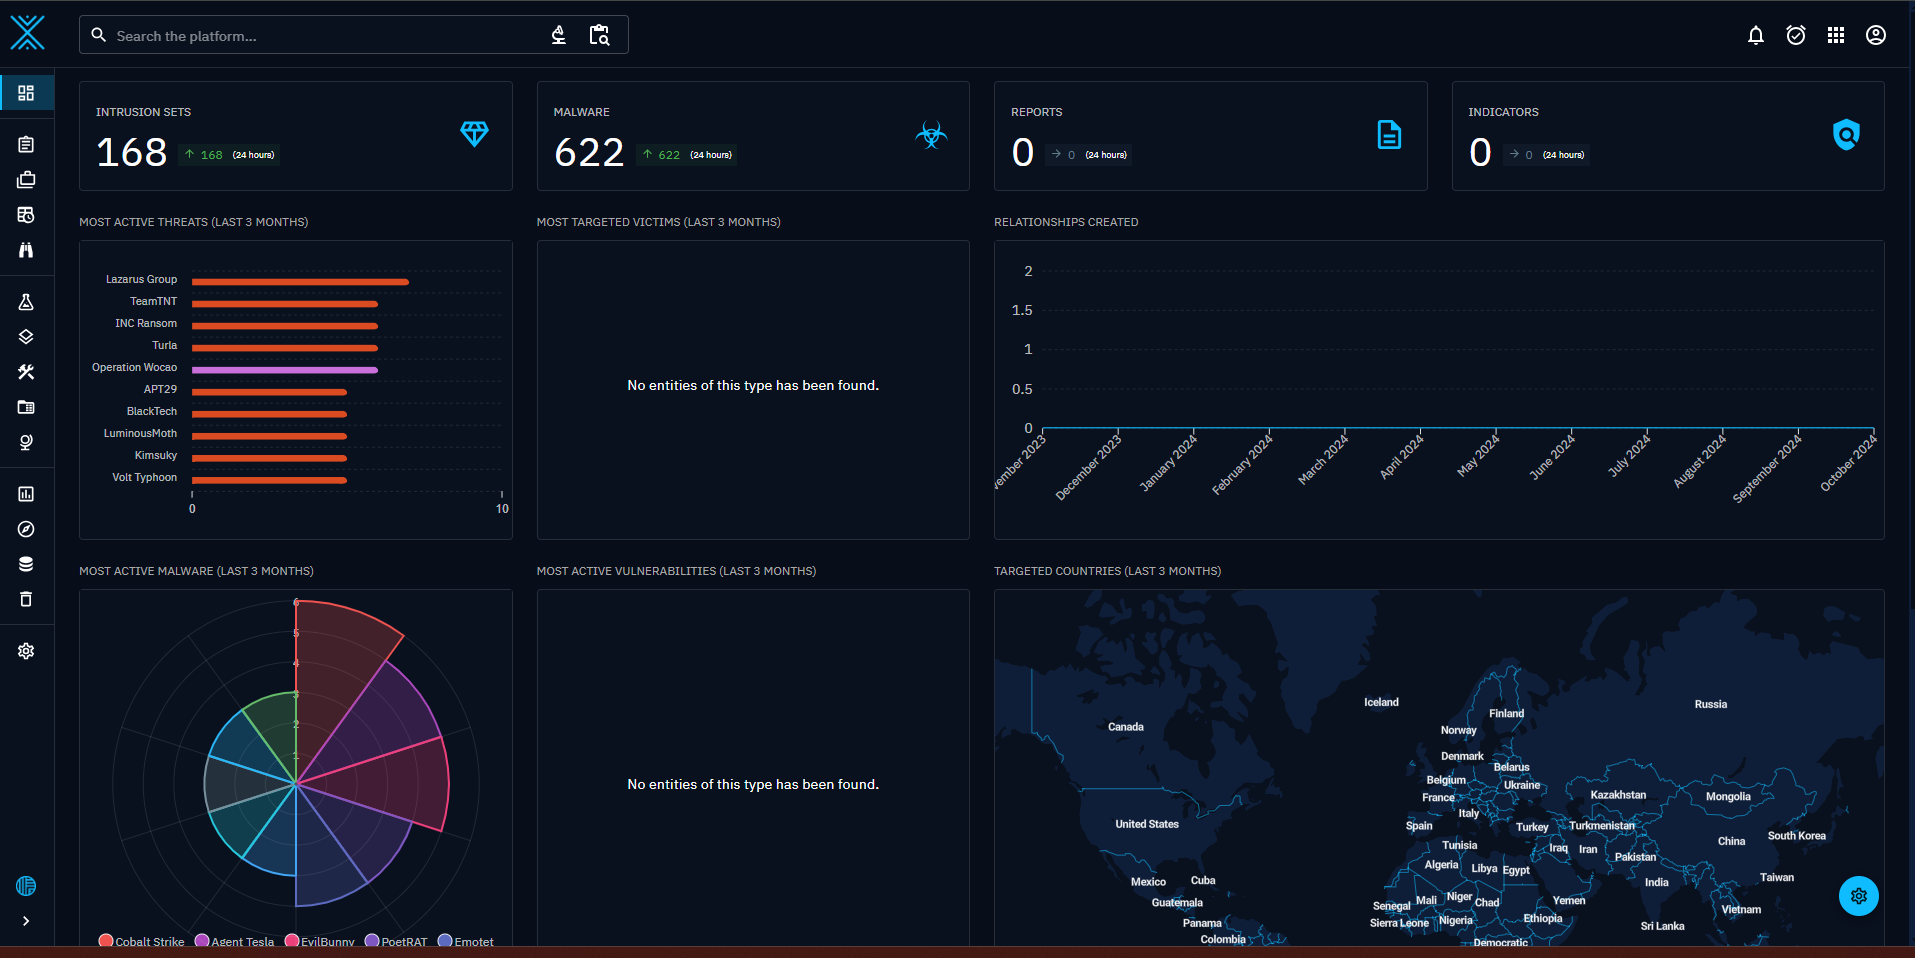Click United States on the map
This screenshot has width=1915, height=958.
tap(1147, 824)
